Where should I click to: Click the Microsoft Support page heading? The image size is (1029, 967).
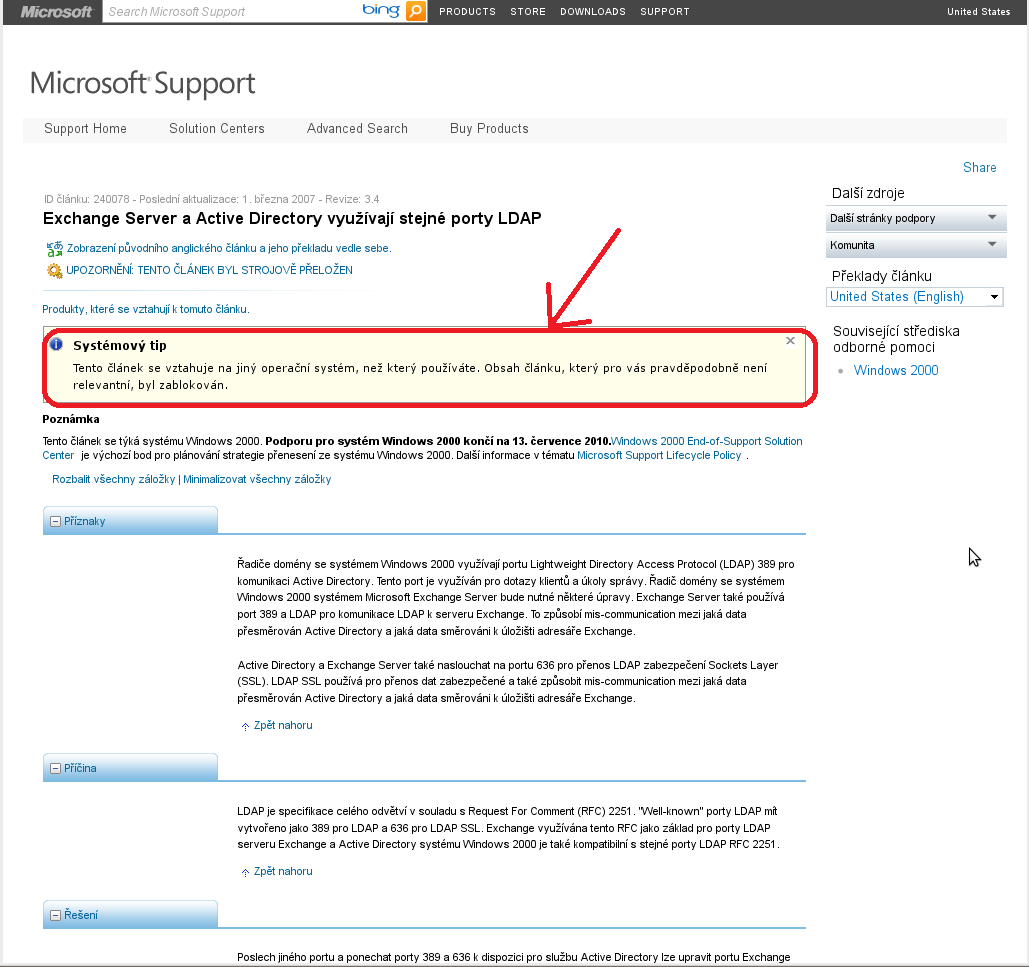[x=142, y=84]
